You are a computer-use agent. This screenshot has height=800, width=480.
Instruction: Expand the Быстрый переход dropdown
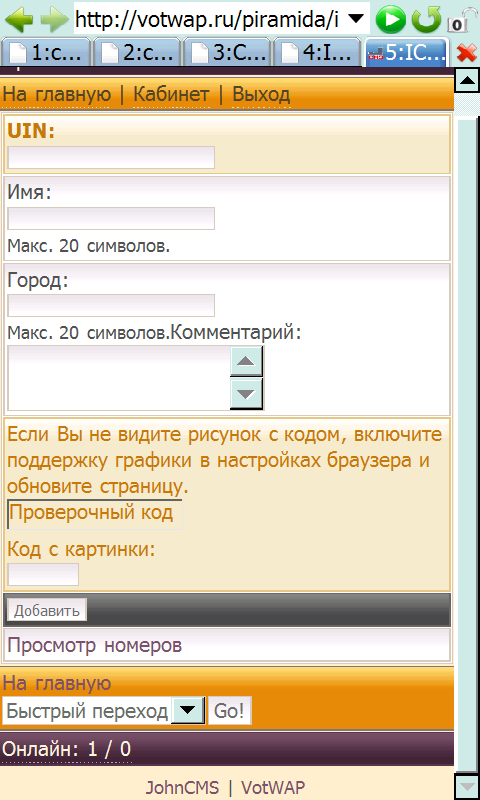(x=188, y=711)
